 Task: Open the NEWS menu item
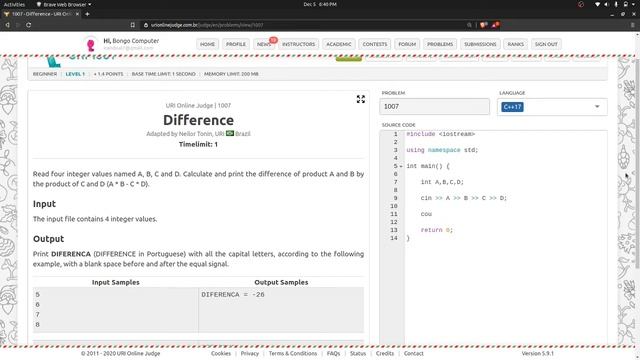coord(264,44)
